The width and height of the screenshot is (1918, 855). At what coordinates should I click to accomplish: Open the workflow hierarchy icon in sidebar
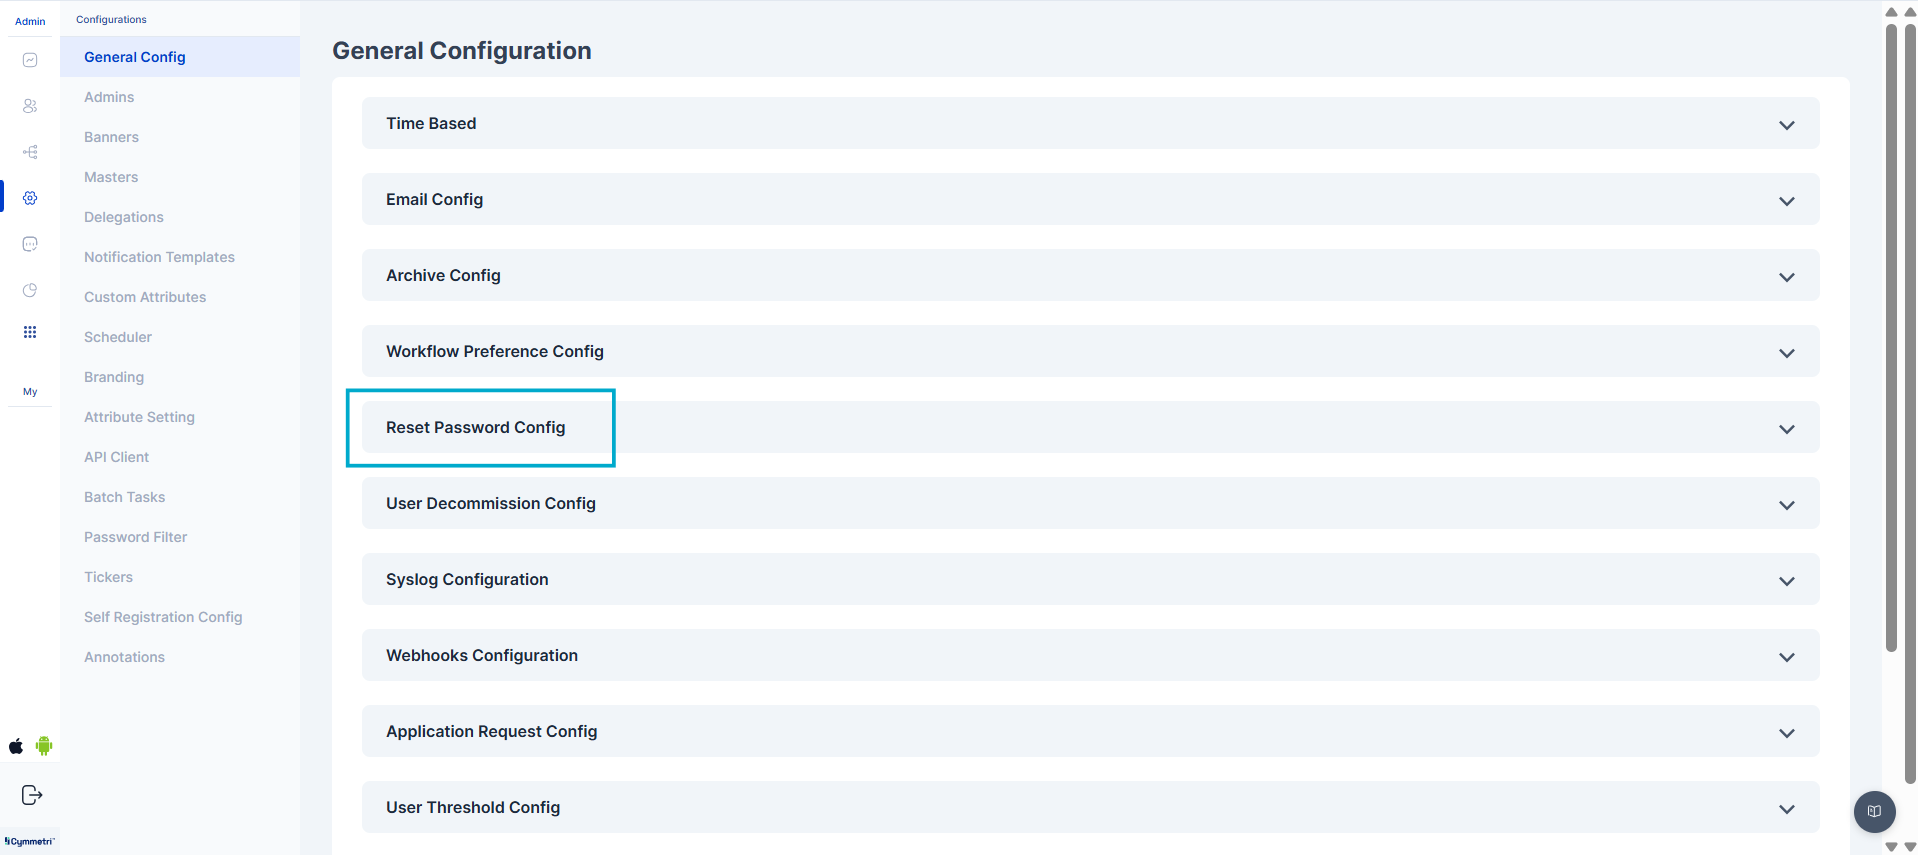coord(30,152)
